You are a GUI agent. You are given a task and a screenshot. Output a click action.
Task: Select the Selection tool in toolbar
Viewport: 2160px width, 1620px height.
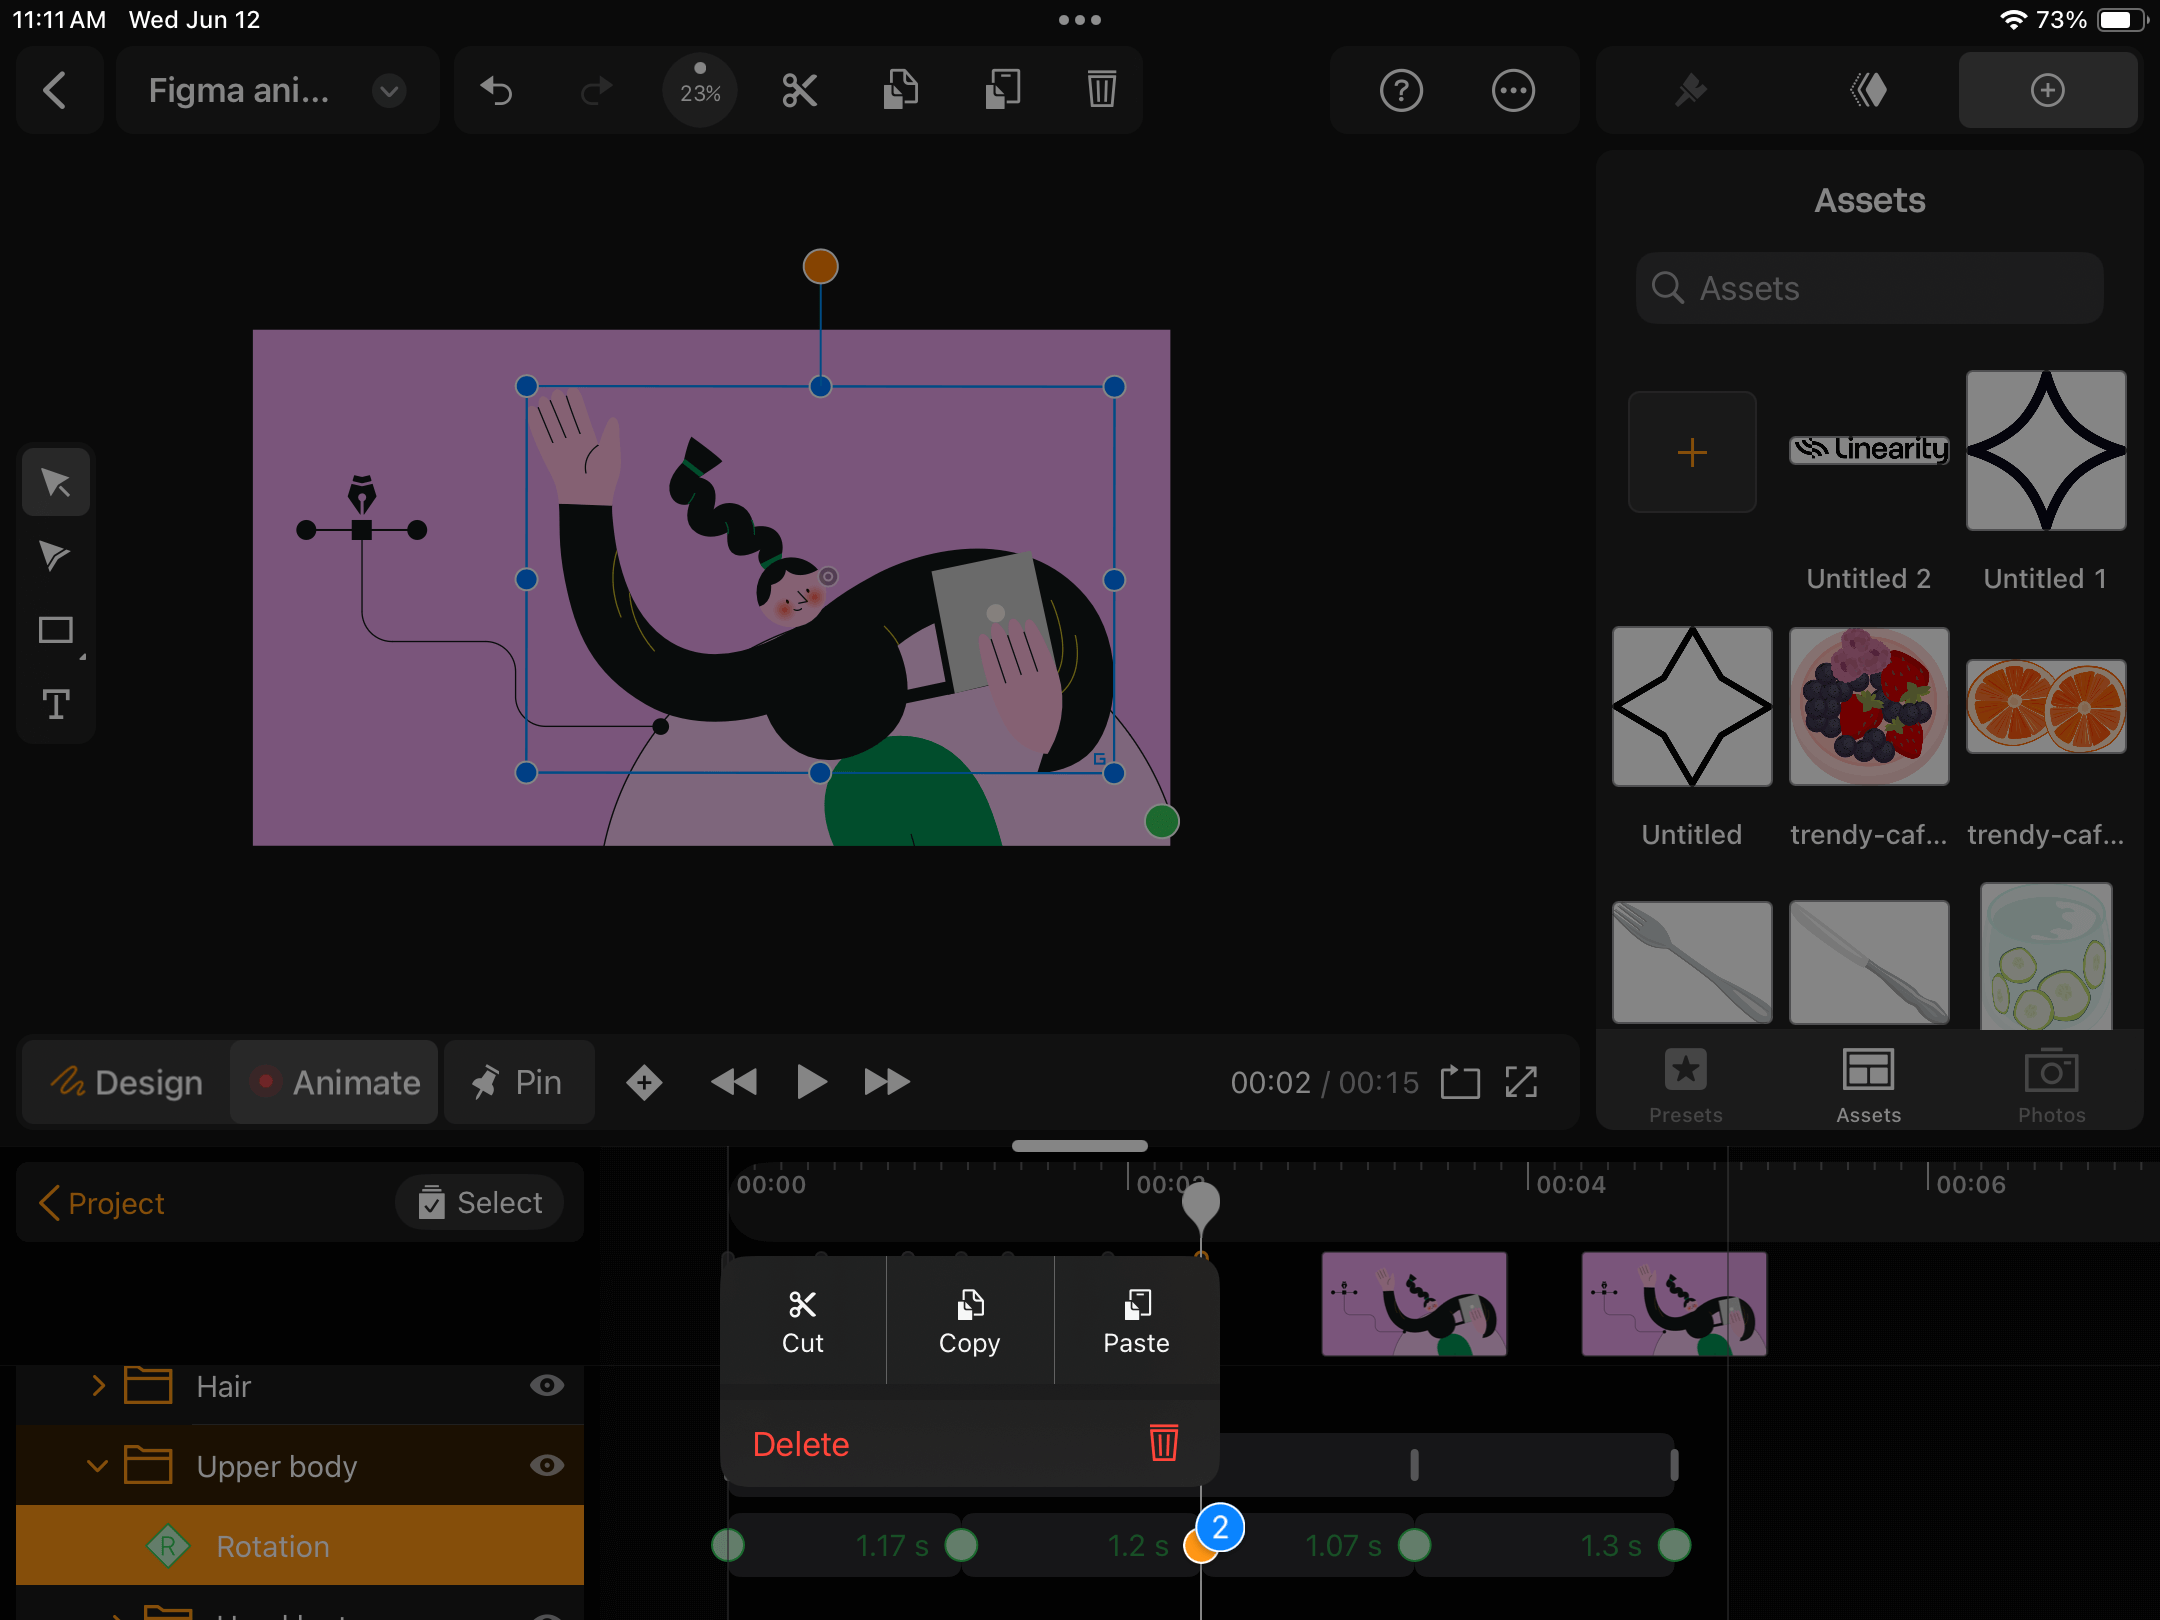[x=56, y=483]
